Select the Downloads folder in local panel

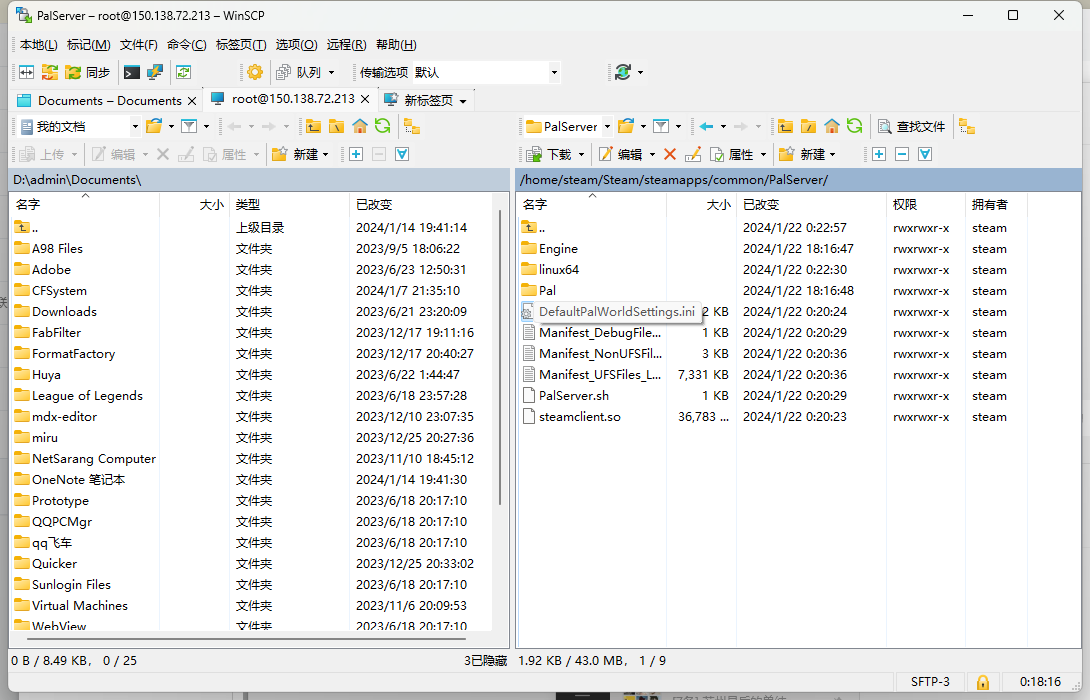64,311
